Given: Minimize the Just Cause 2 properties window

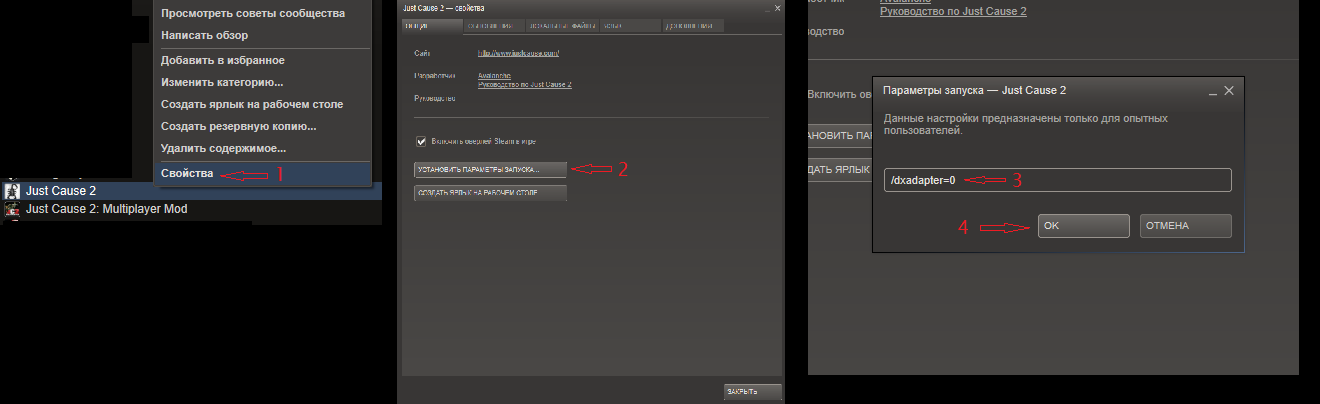Looking at the screenshot, I should tap(767, 8).
